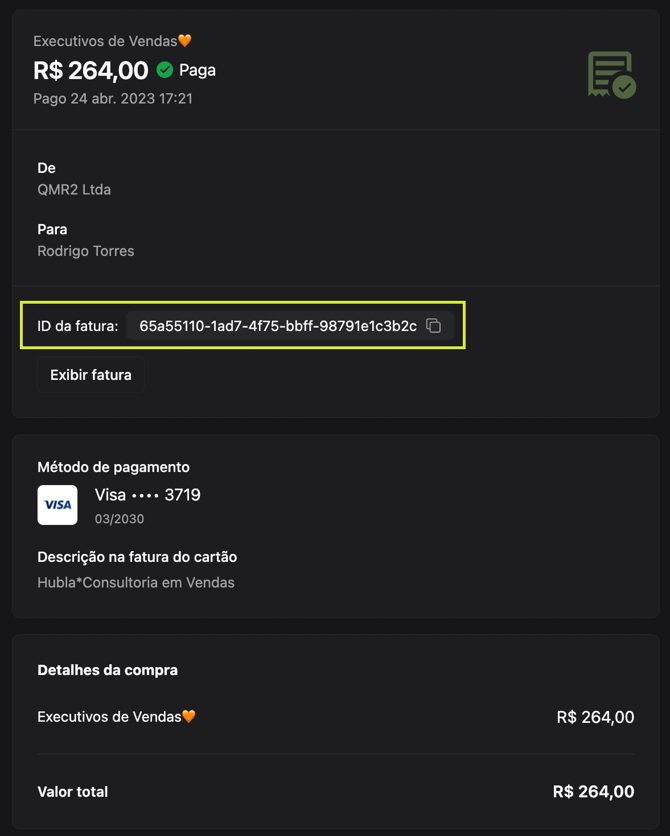
Task: Click the card number "Visa •••• 3719"
Action: 148,495
